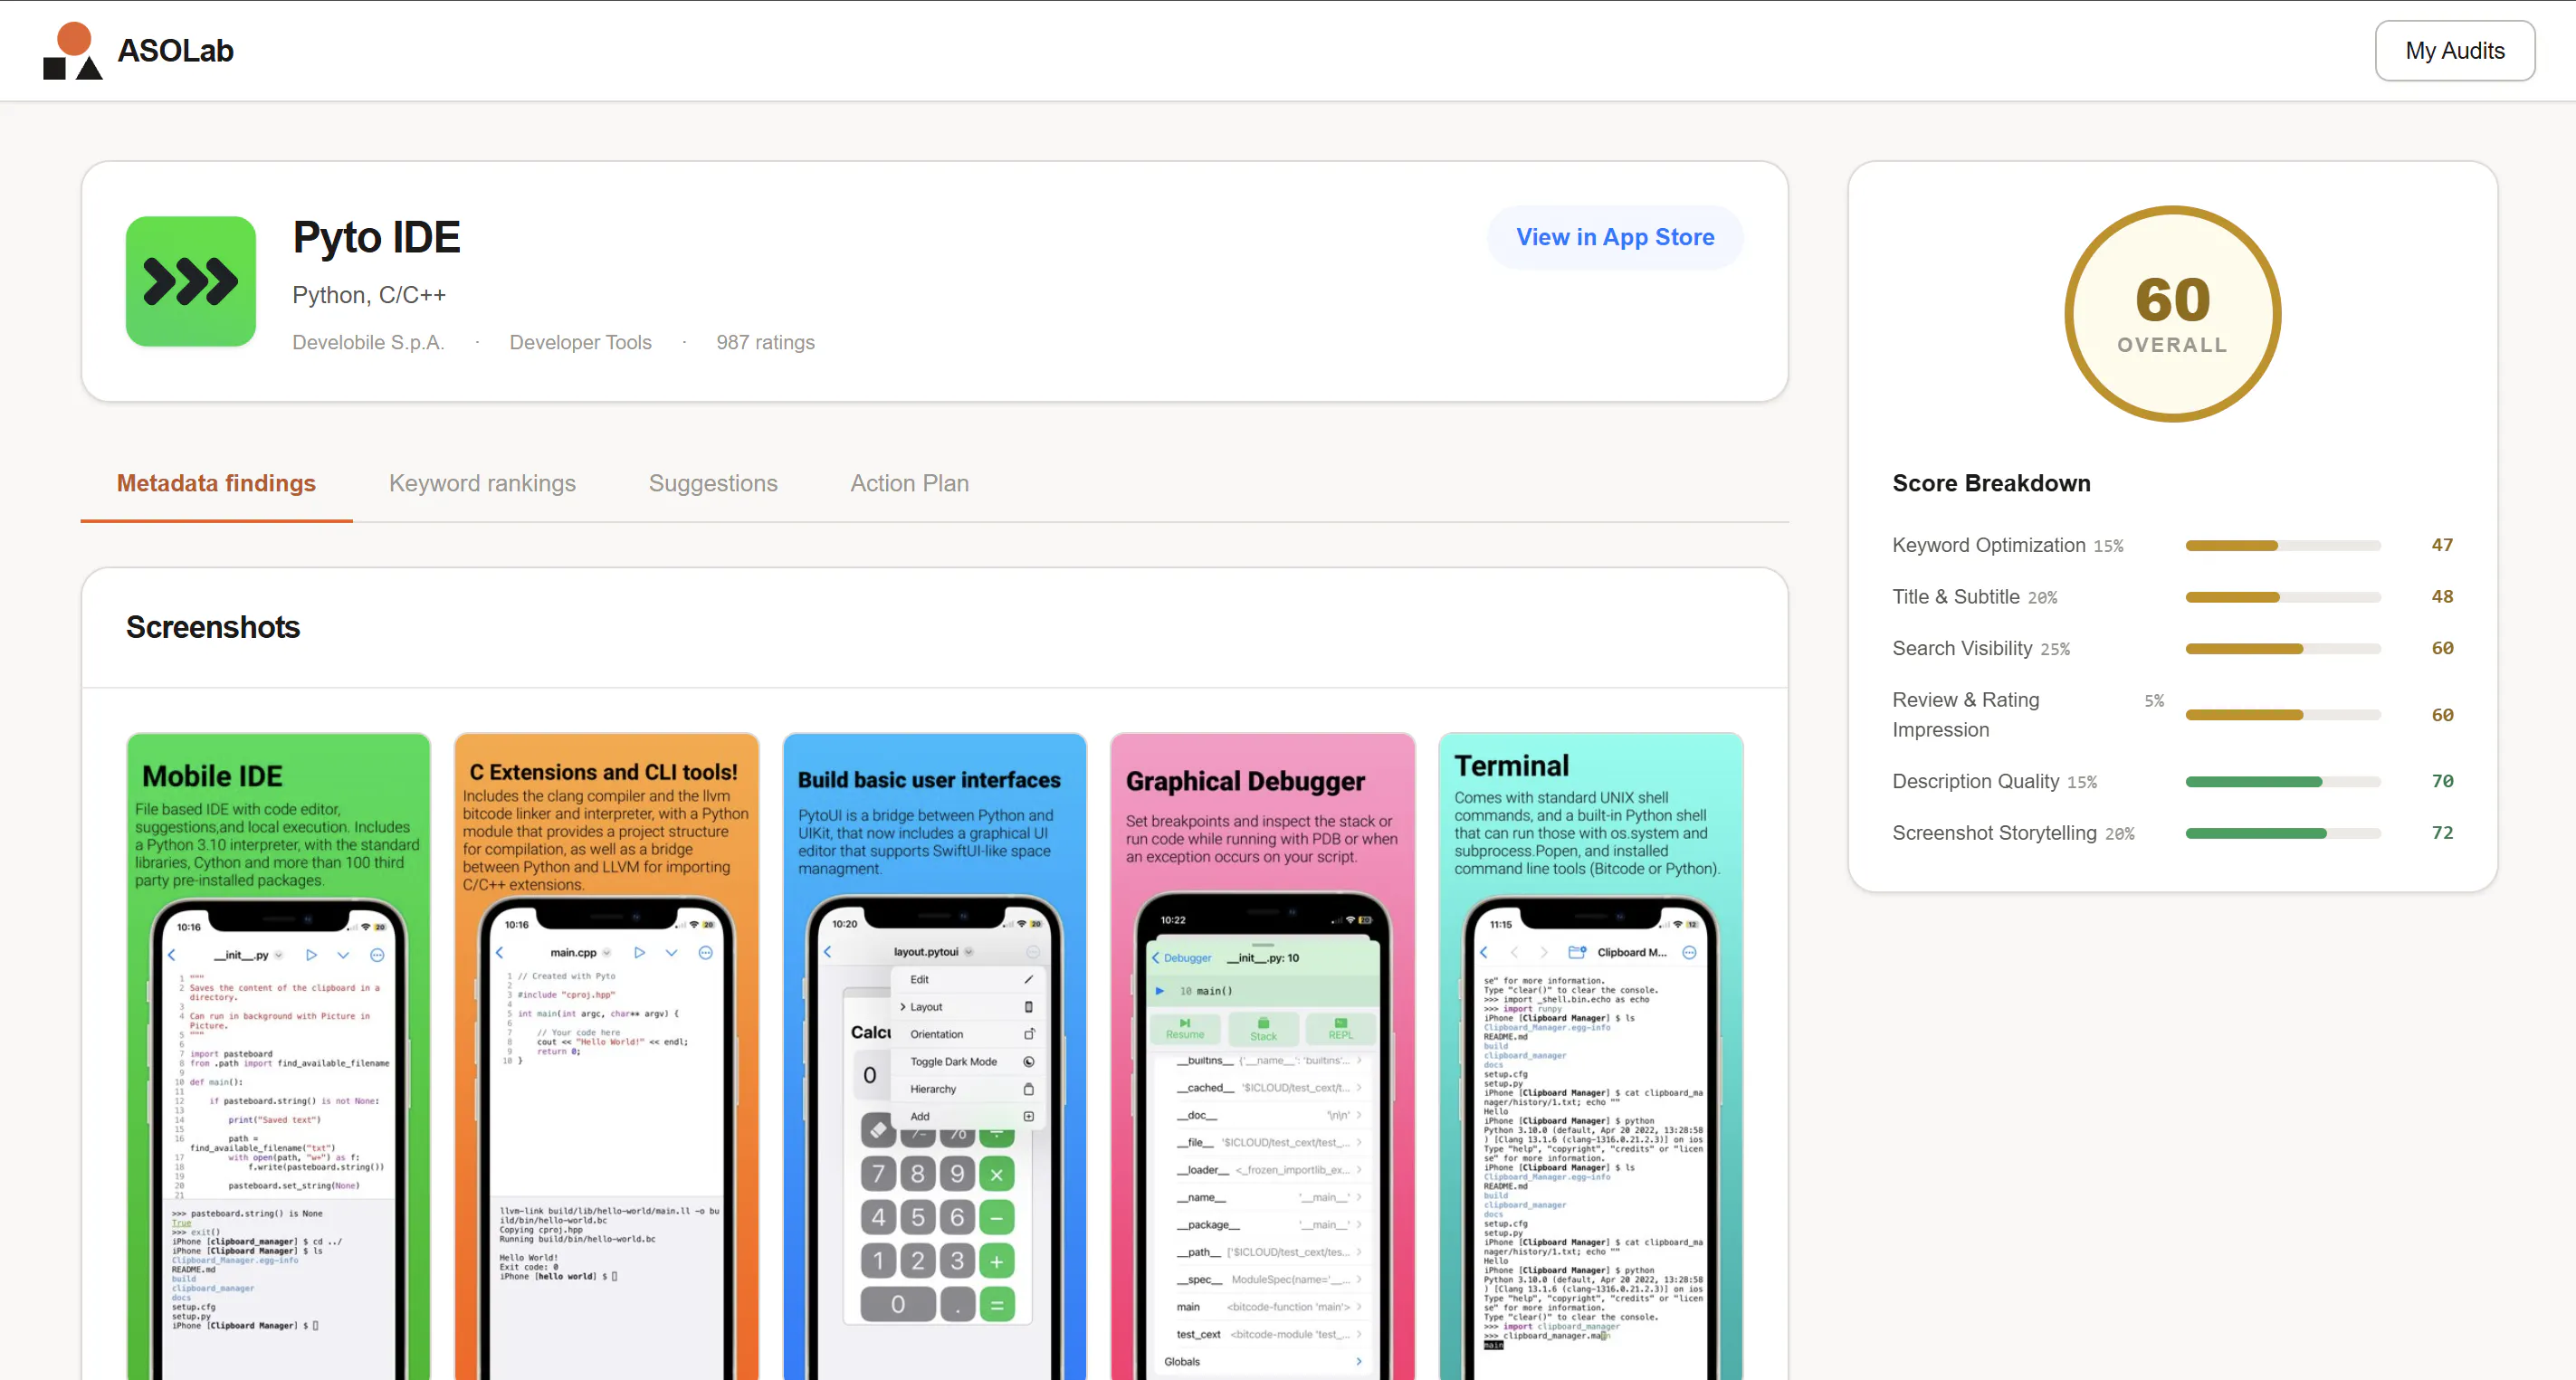Open the Build basic user interfaces screenshot
Image resolution: width=2576 pixels, height=1380 pixels.
[x=934, y=1056]
